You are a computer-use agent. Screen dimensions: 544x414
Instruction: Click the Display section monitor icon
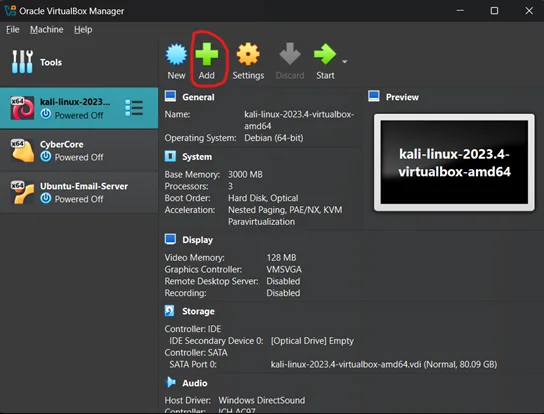pos(170,239)
